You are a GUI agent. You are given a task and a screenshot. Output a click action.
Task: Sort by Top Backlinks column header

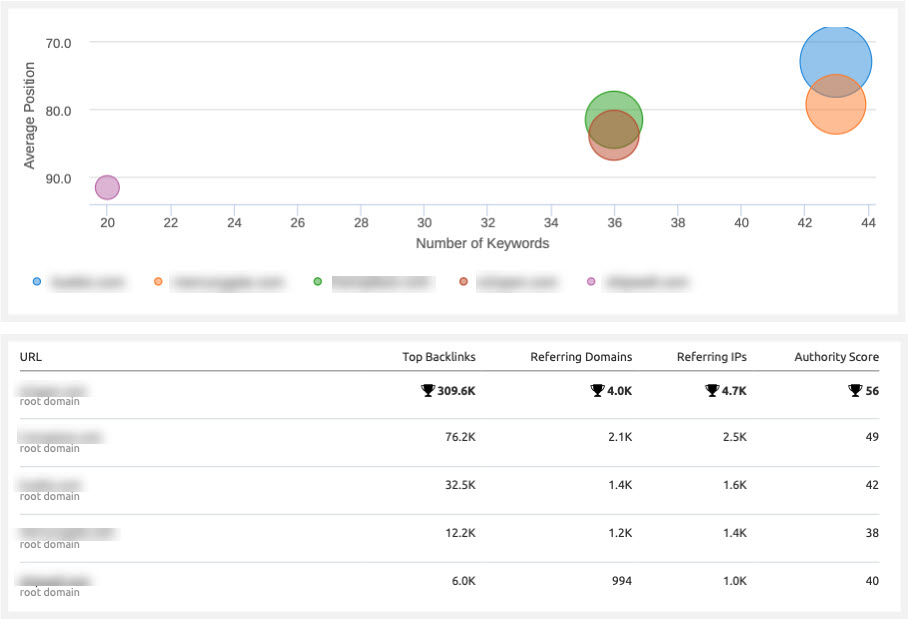(438, 356)
